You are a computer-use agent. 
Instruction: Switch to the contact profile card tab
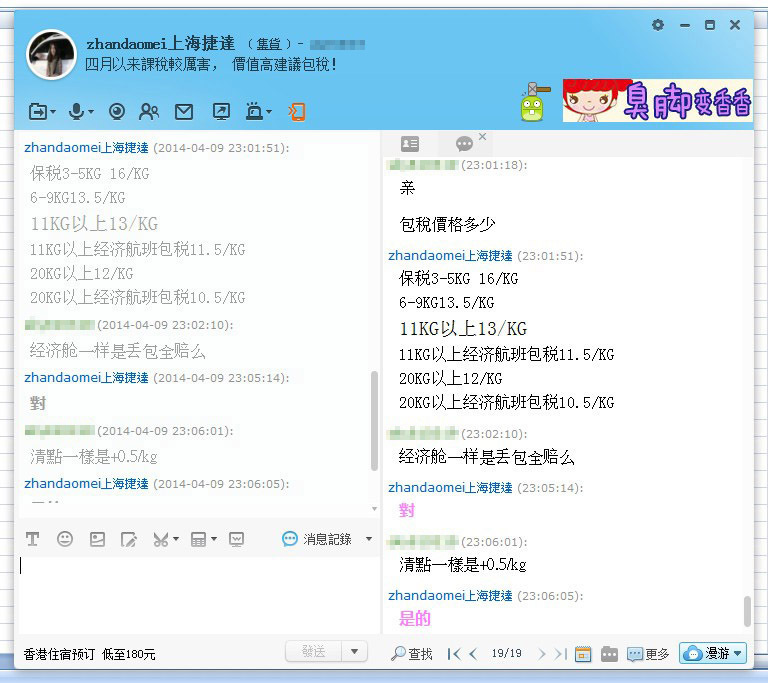[410, 144]
